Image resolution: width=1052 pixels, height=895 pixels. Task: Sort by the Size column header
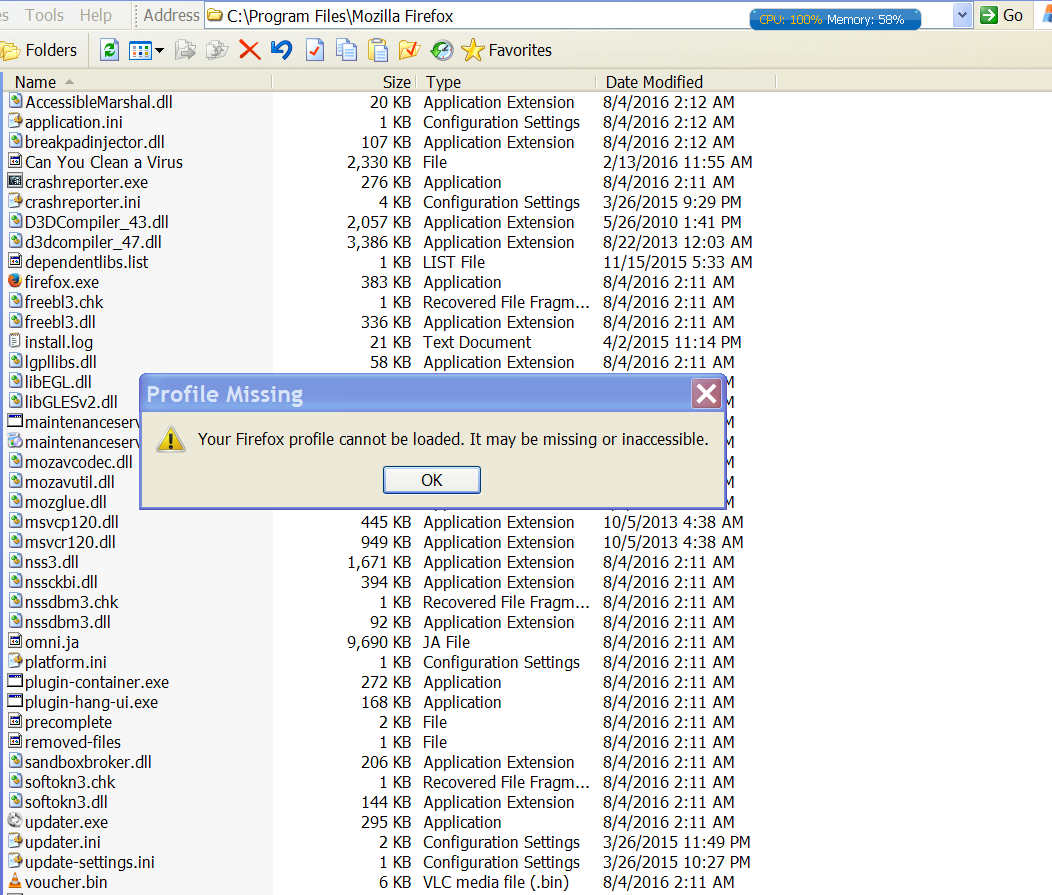click(344, 82)
